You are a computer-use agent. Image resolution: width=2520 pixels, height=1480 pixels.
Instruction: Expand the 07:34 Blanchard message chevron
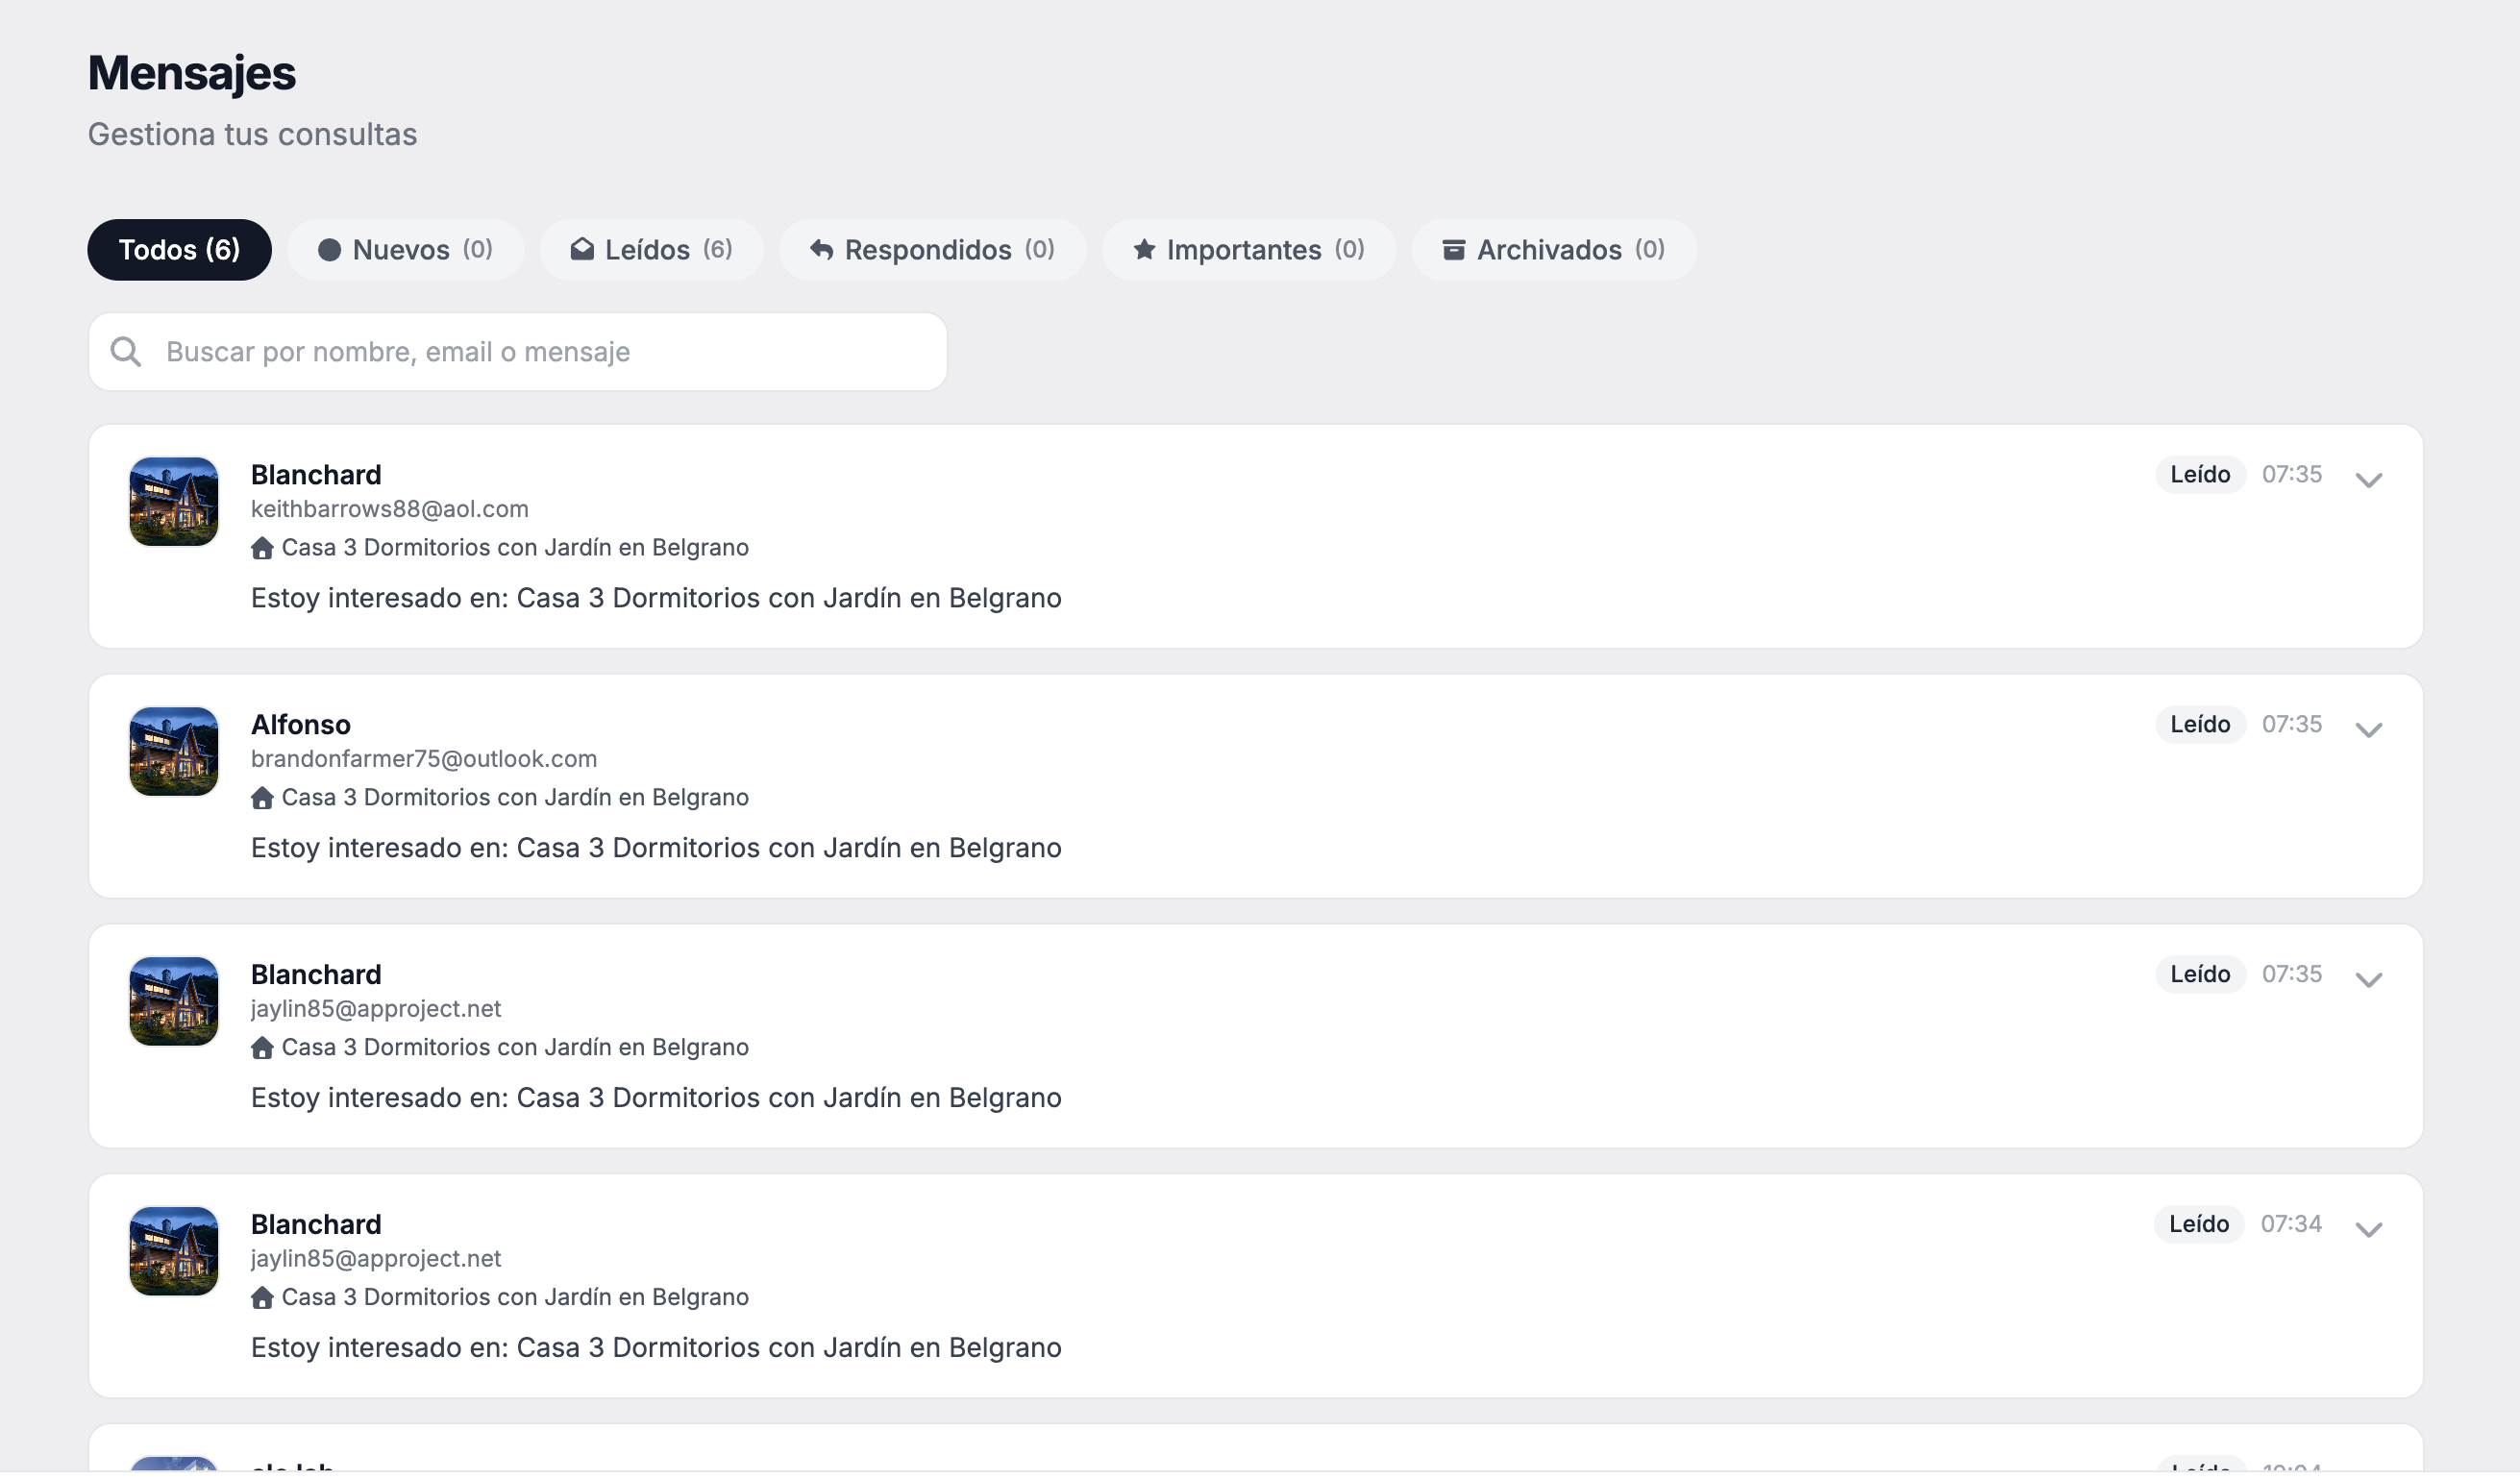[x=2368, y=1230]
